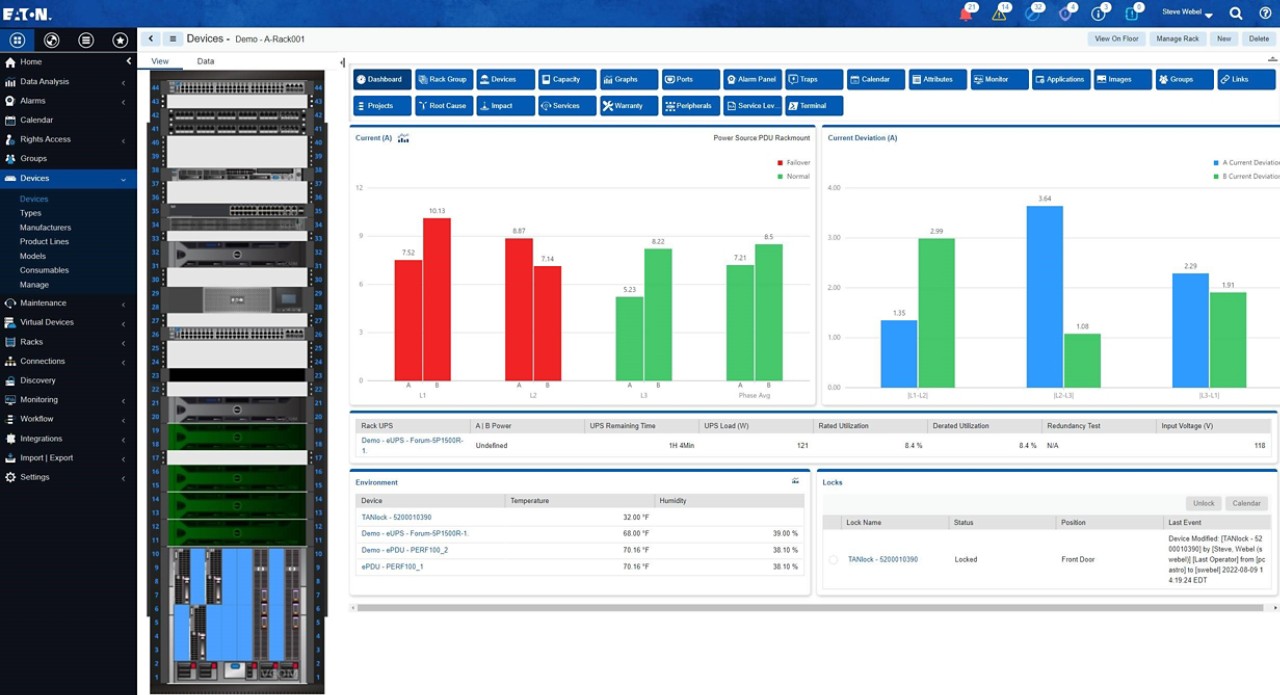1280x695 pixels.
Task: Open Consumables under Devices
Action: 44,270
